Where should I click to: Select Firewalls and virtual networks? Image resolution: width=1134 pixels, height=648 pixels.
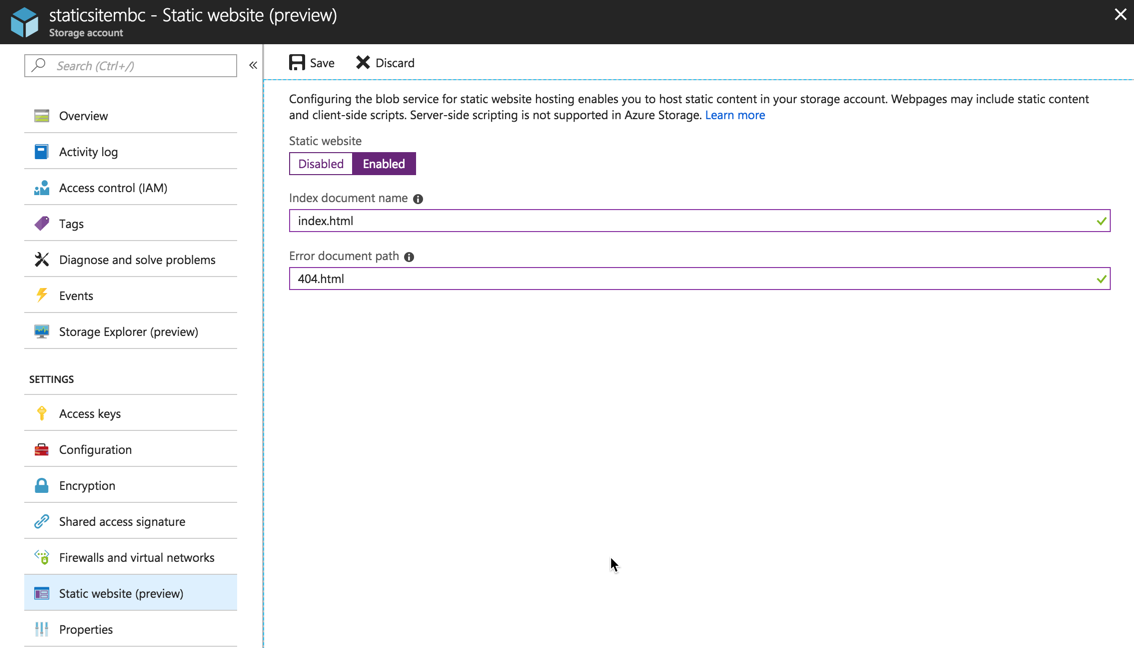136,558
